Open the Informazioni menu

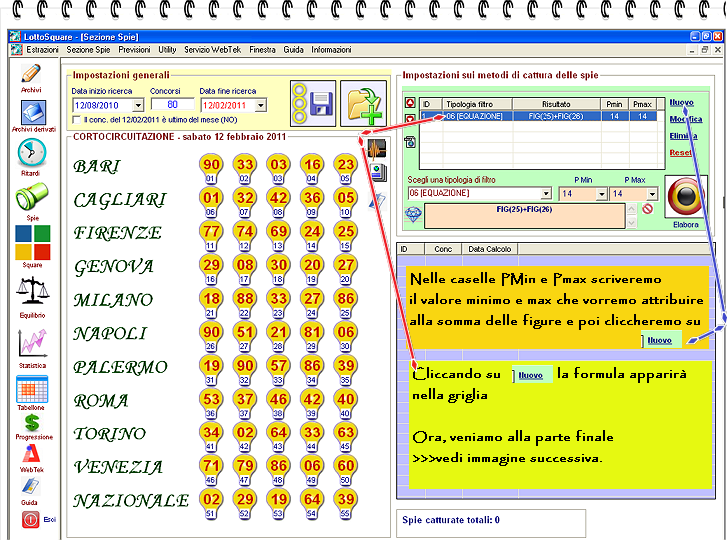[x=331, y=50]
